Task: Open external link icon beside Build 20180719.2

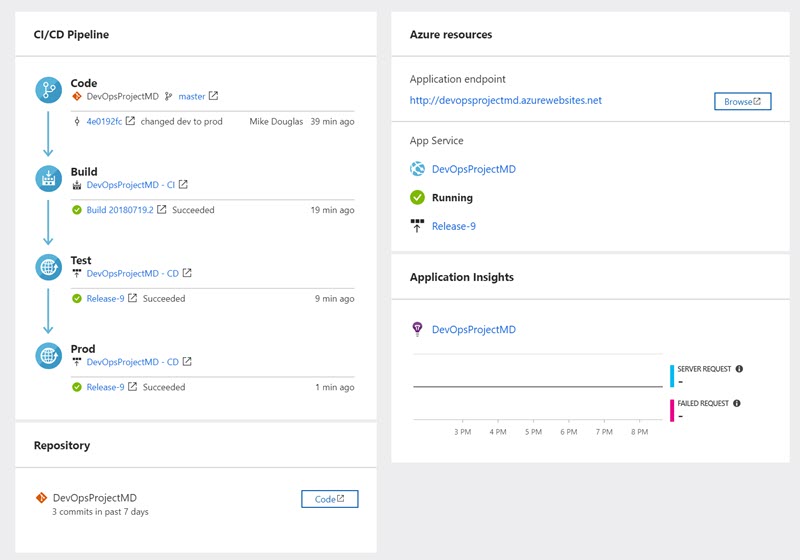Action: (162, 209)
